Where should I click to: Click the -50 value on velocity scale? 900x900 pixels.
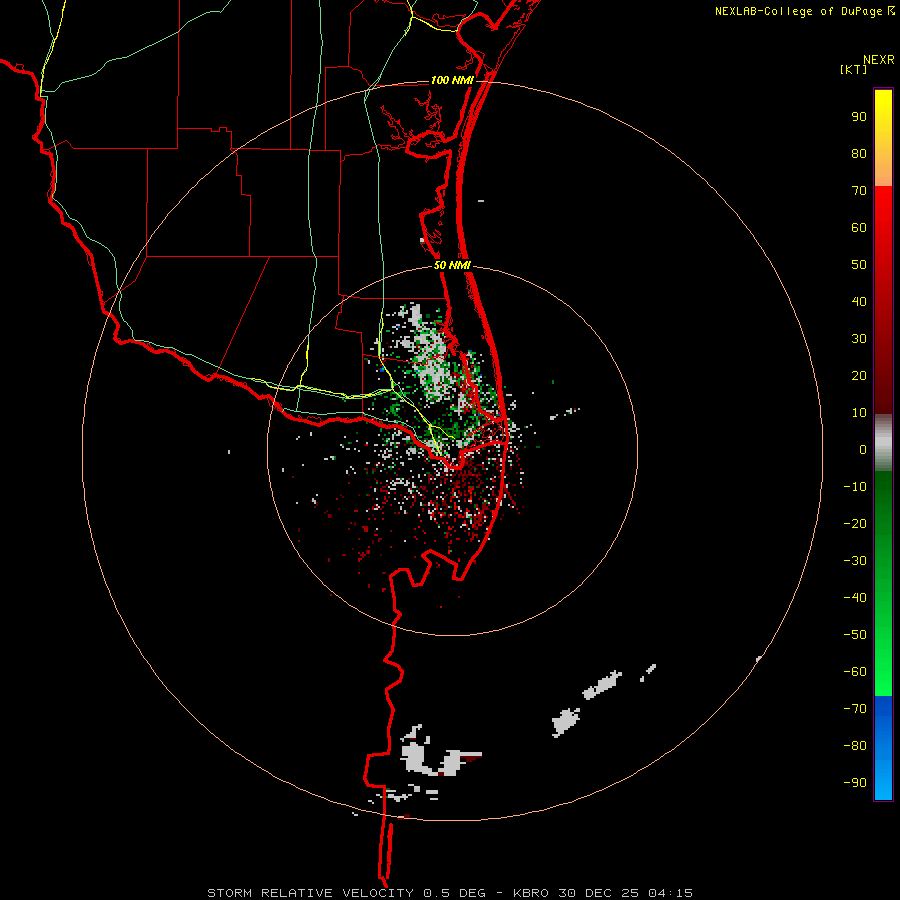tap(855, 634)
